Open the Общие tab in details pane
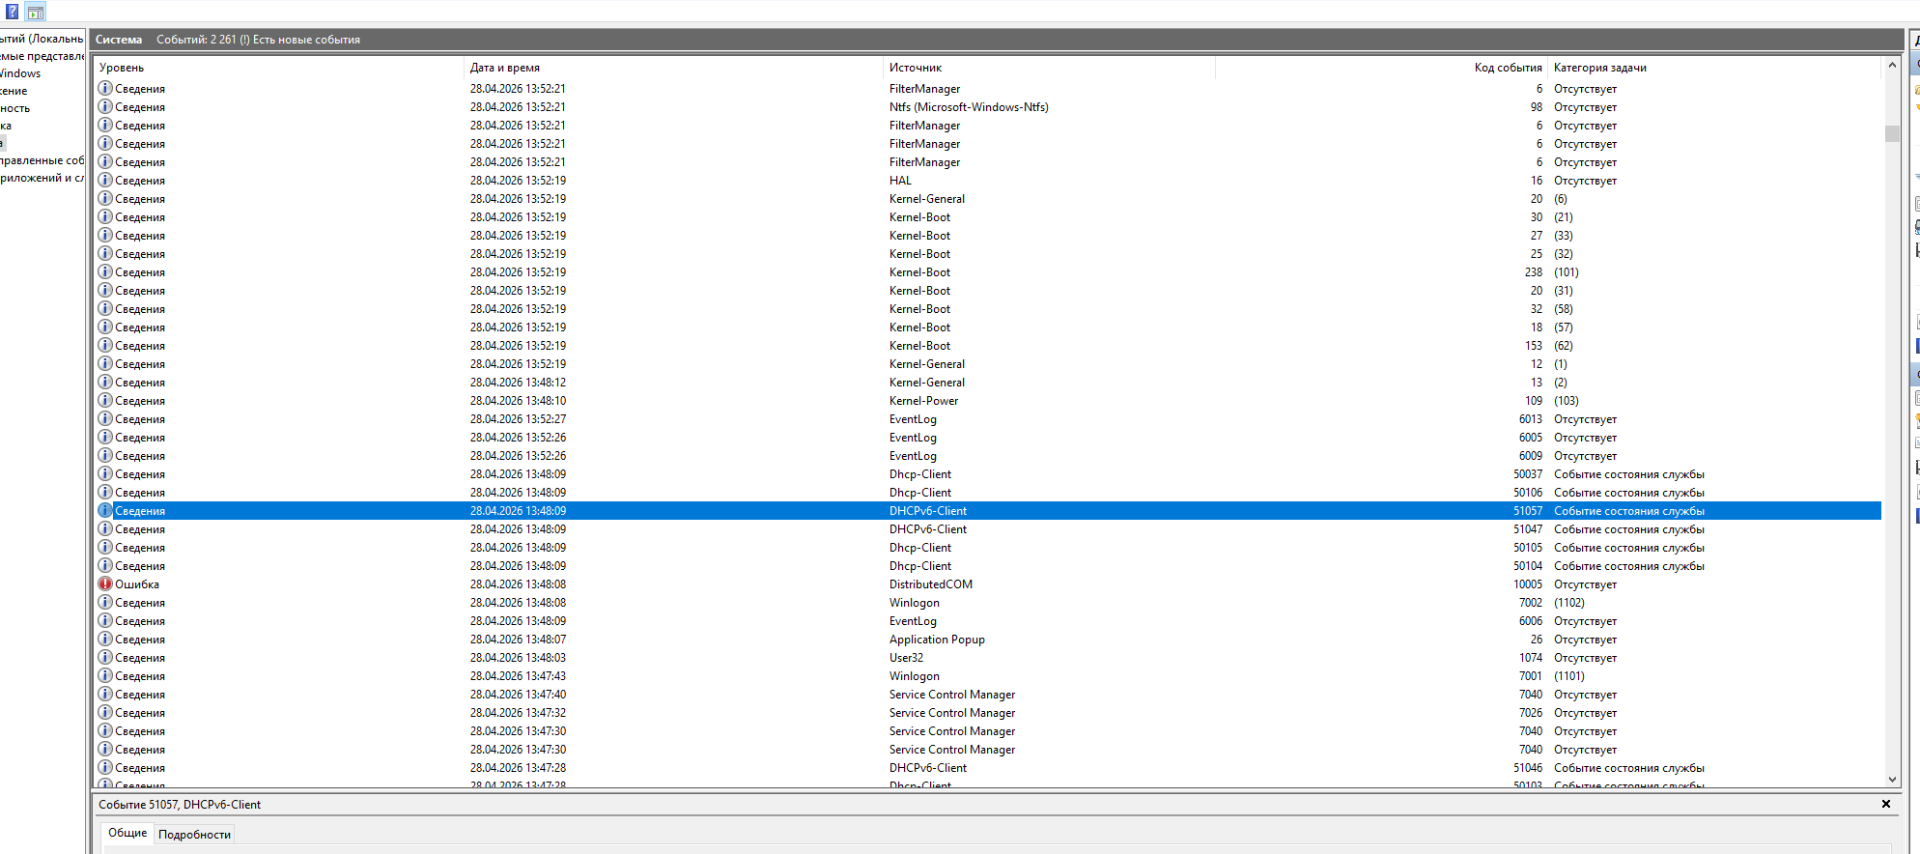The height and width of the screenshot is (854, 1920). click(x=127, y=833)
